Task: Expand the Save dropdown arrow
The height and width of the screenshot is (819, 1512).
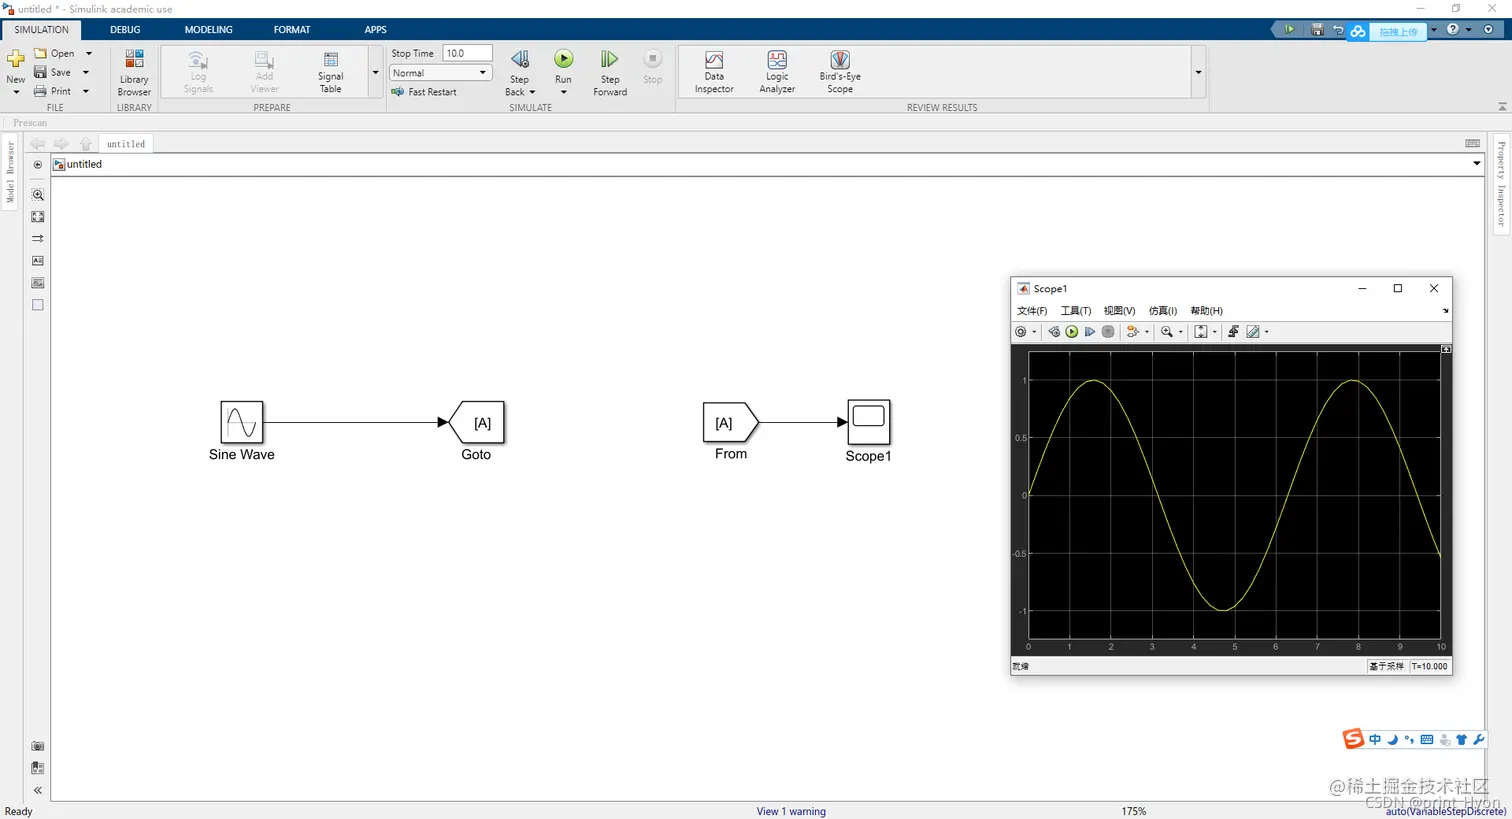Action: [x=86, y=72]
